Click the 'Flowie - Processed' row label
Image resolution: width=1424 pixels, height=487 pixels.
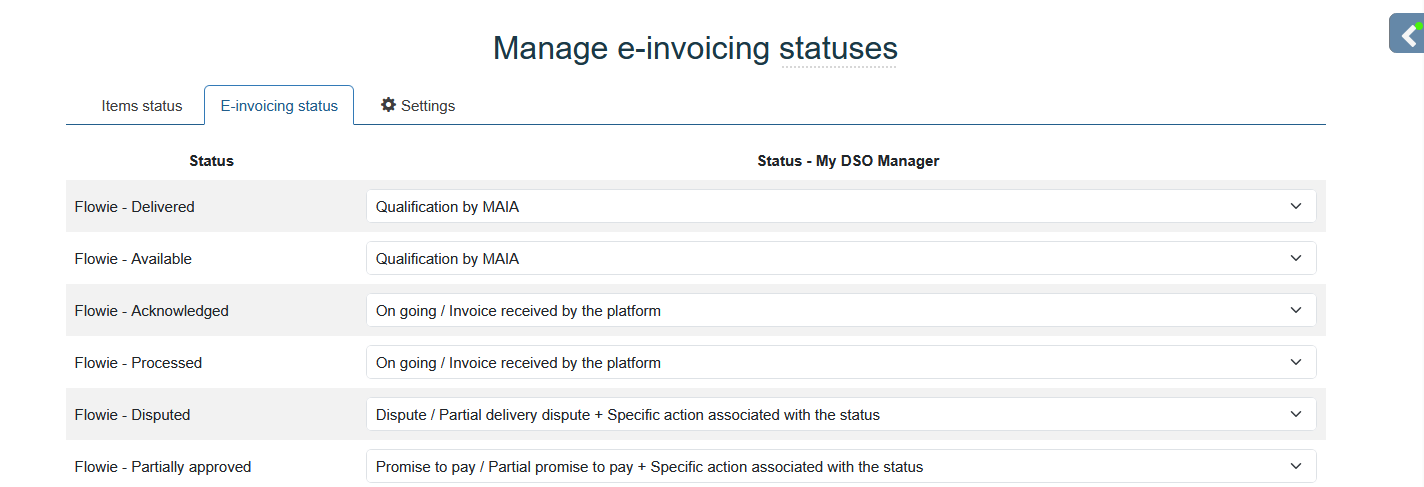point(138,363)
